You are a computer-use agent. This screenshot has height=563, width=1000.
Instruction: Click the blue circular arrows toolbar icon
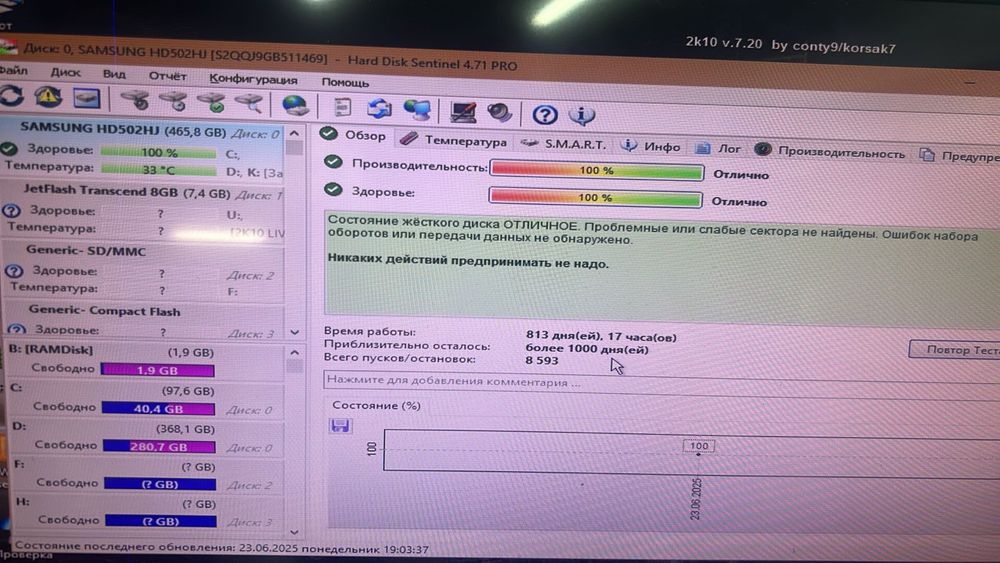click(x=379, y=108)
